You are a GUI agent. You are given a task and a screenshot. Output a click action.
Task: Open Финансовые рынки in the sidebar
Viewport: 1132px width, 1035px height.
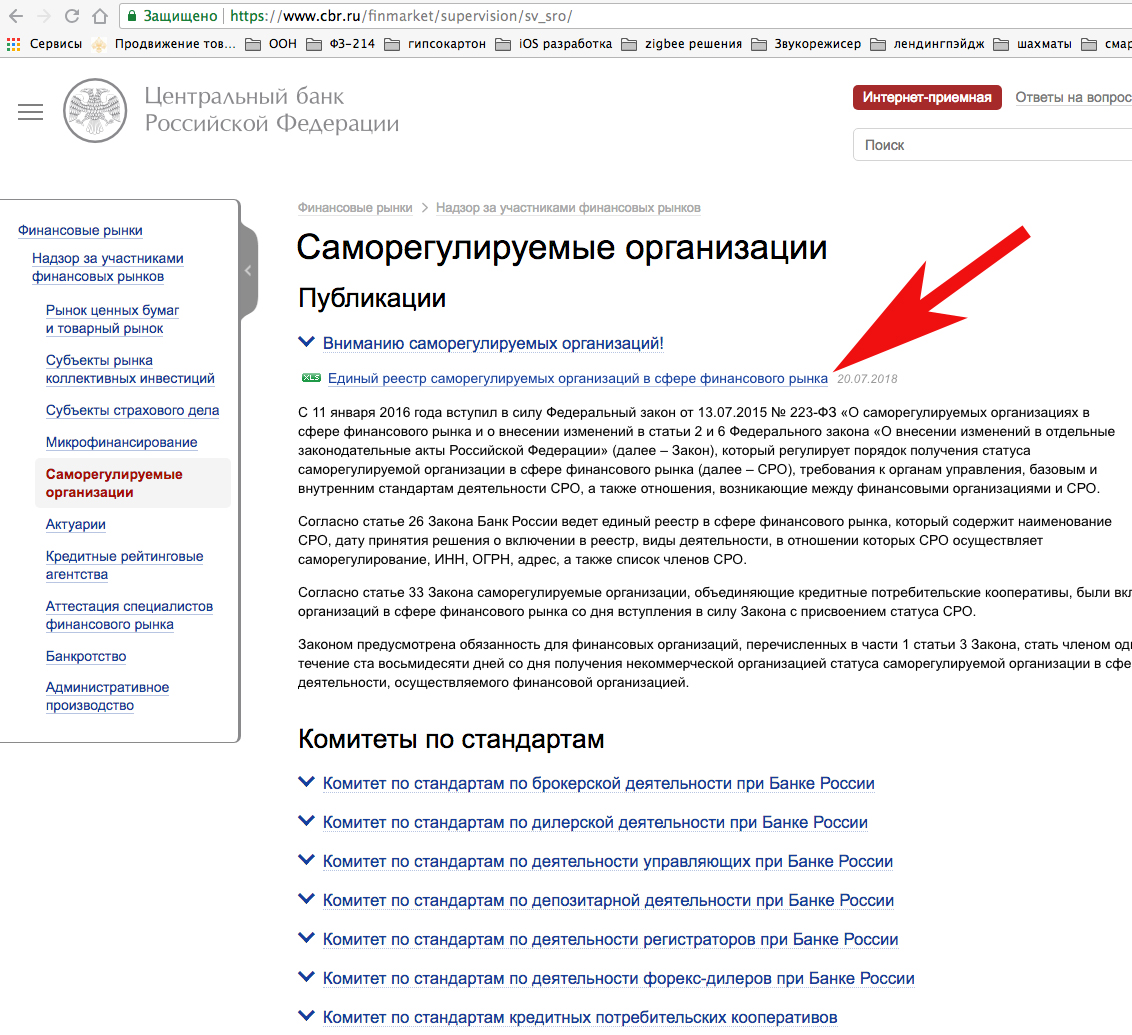(80, 230)
